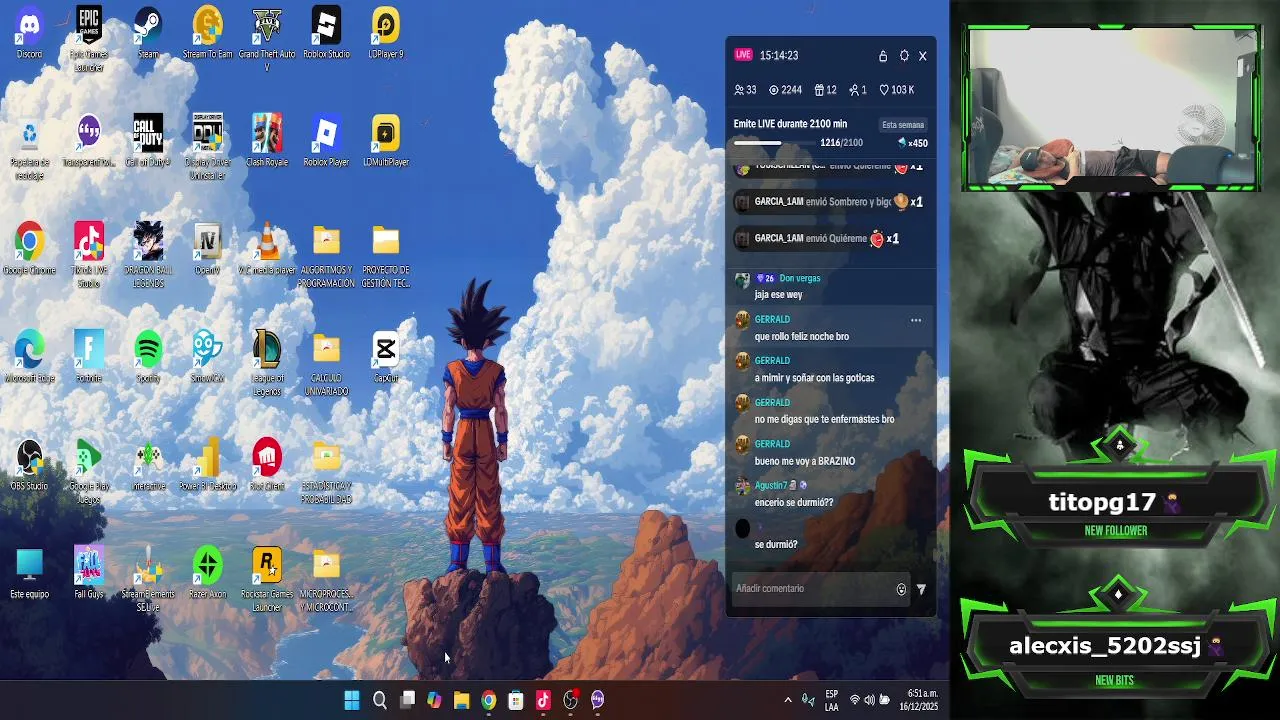Select the ESTADISTICA Y PROBABILIDAD folder
Screen dimensions: 1280x720
326,471
